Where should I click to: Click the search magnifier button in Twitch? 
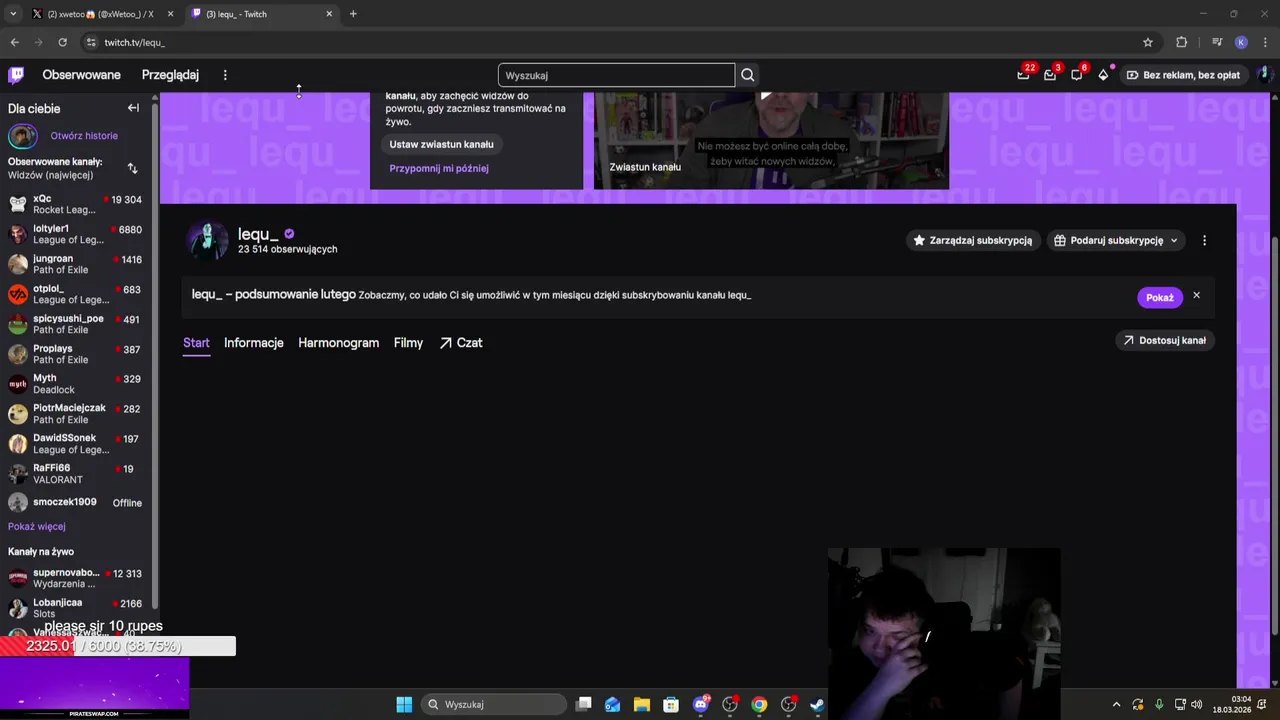coord(747,75)
